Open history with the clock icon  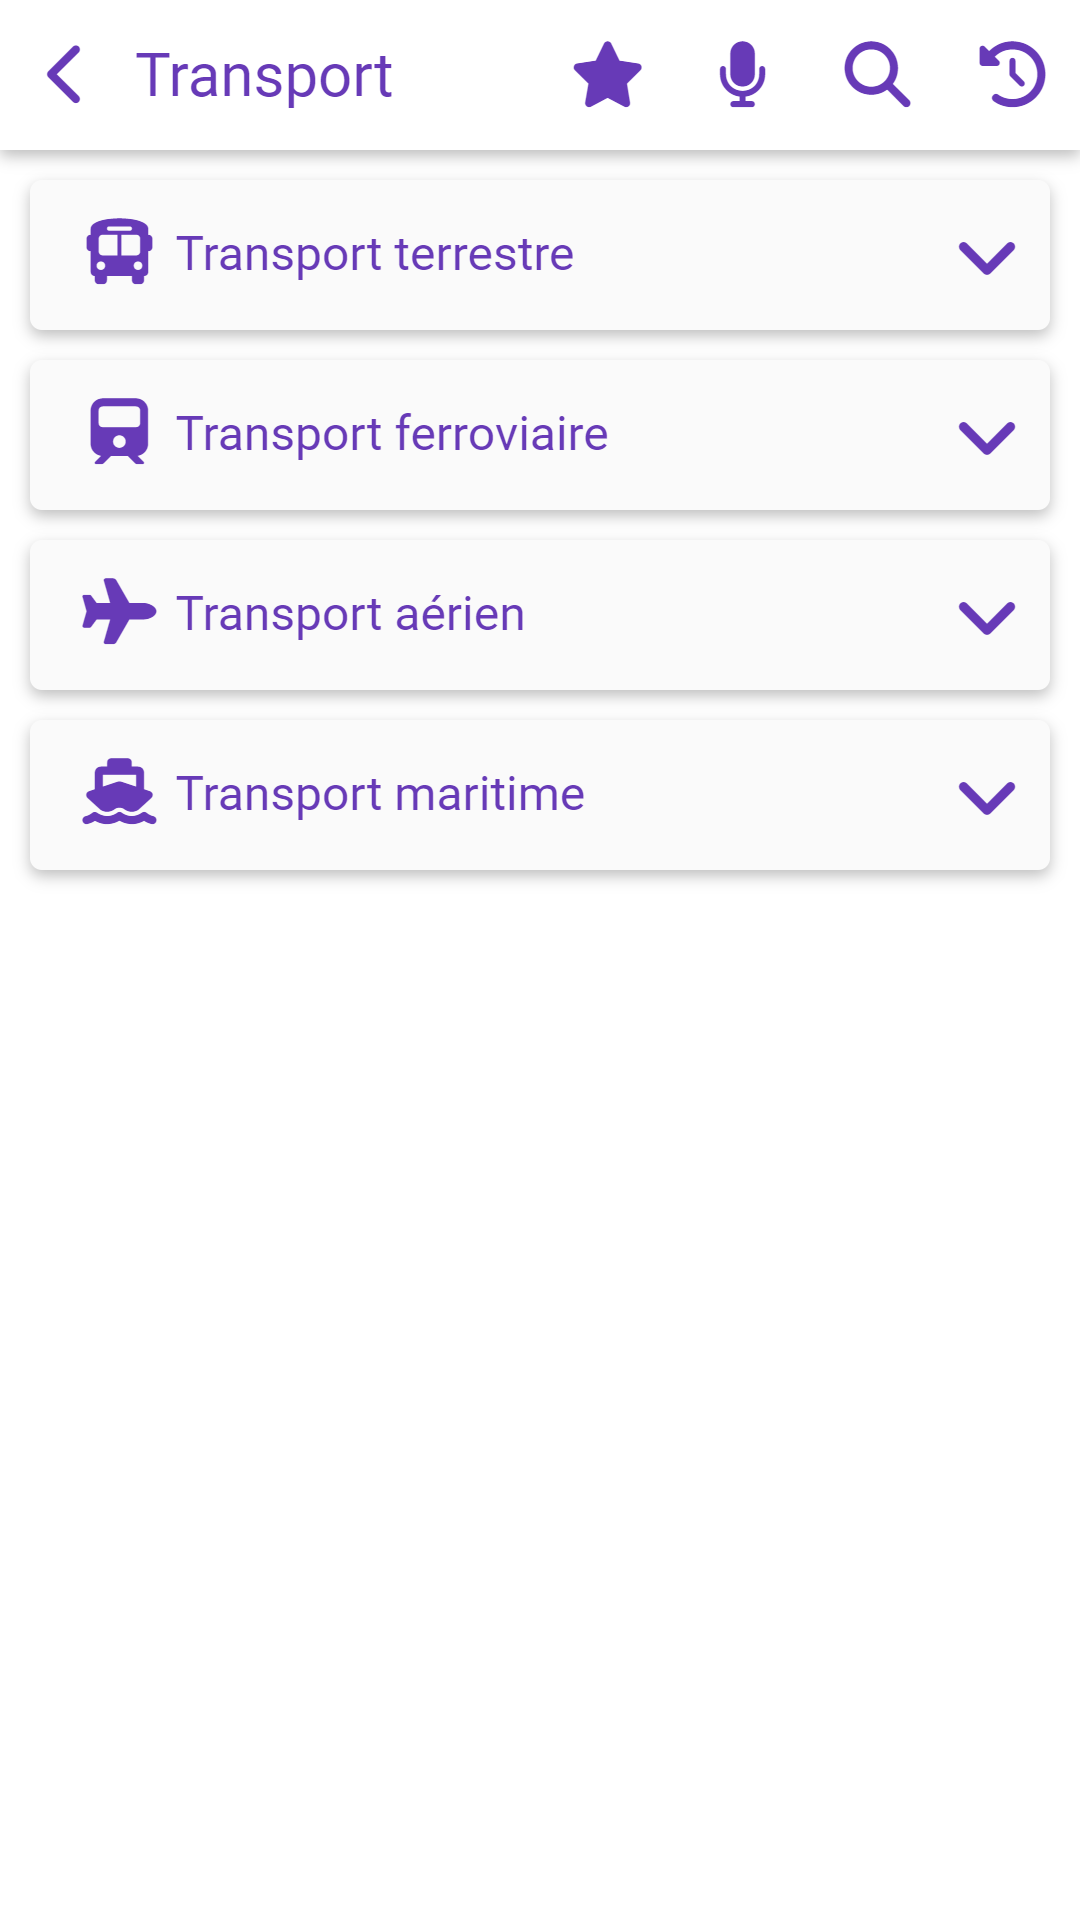tap(1012, 75)
